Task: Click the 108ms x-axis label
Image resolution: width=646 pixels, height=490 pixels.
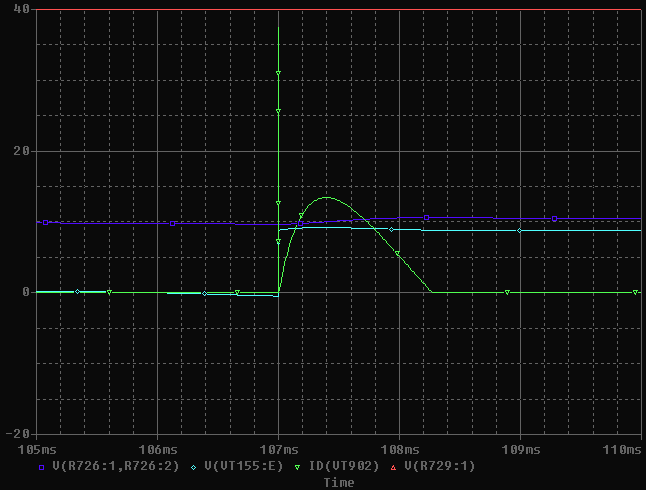Action: [400, 450]
